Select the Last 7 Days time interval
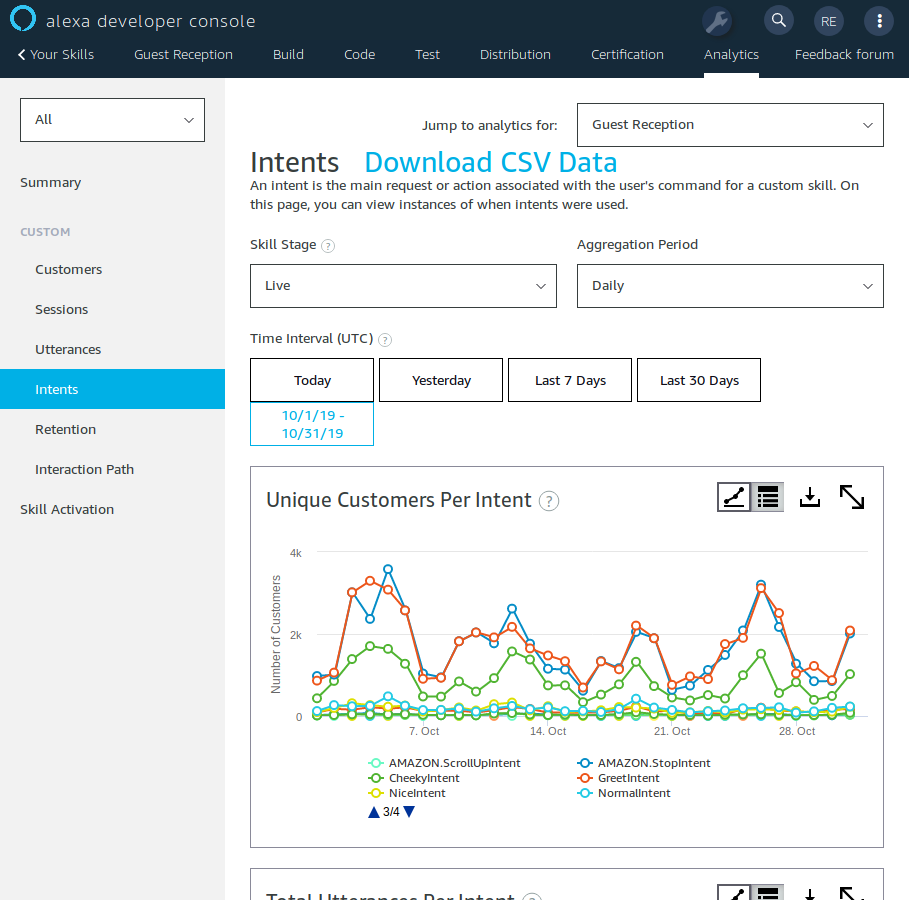The image size is (909, 900). click(569, 380)
